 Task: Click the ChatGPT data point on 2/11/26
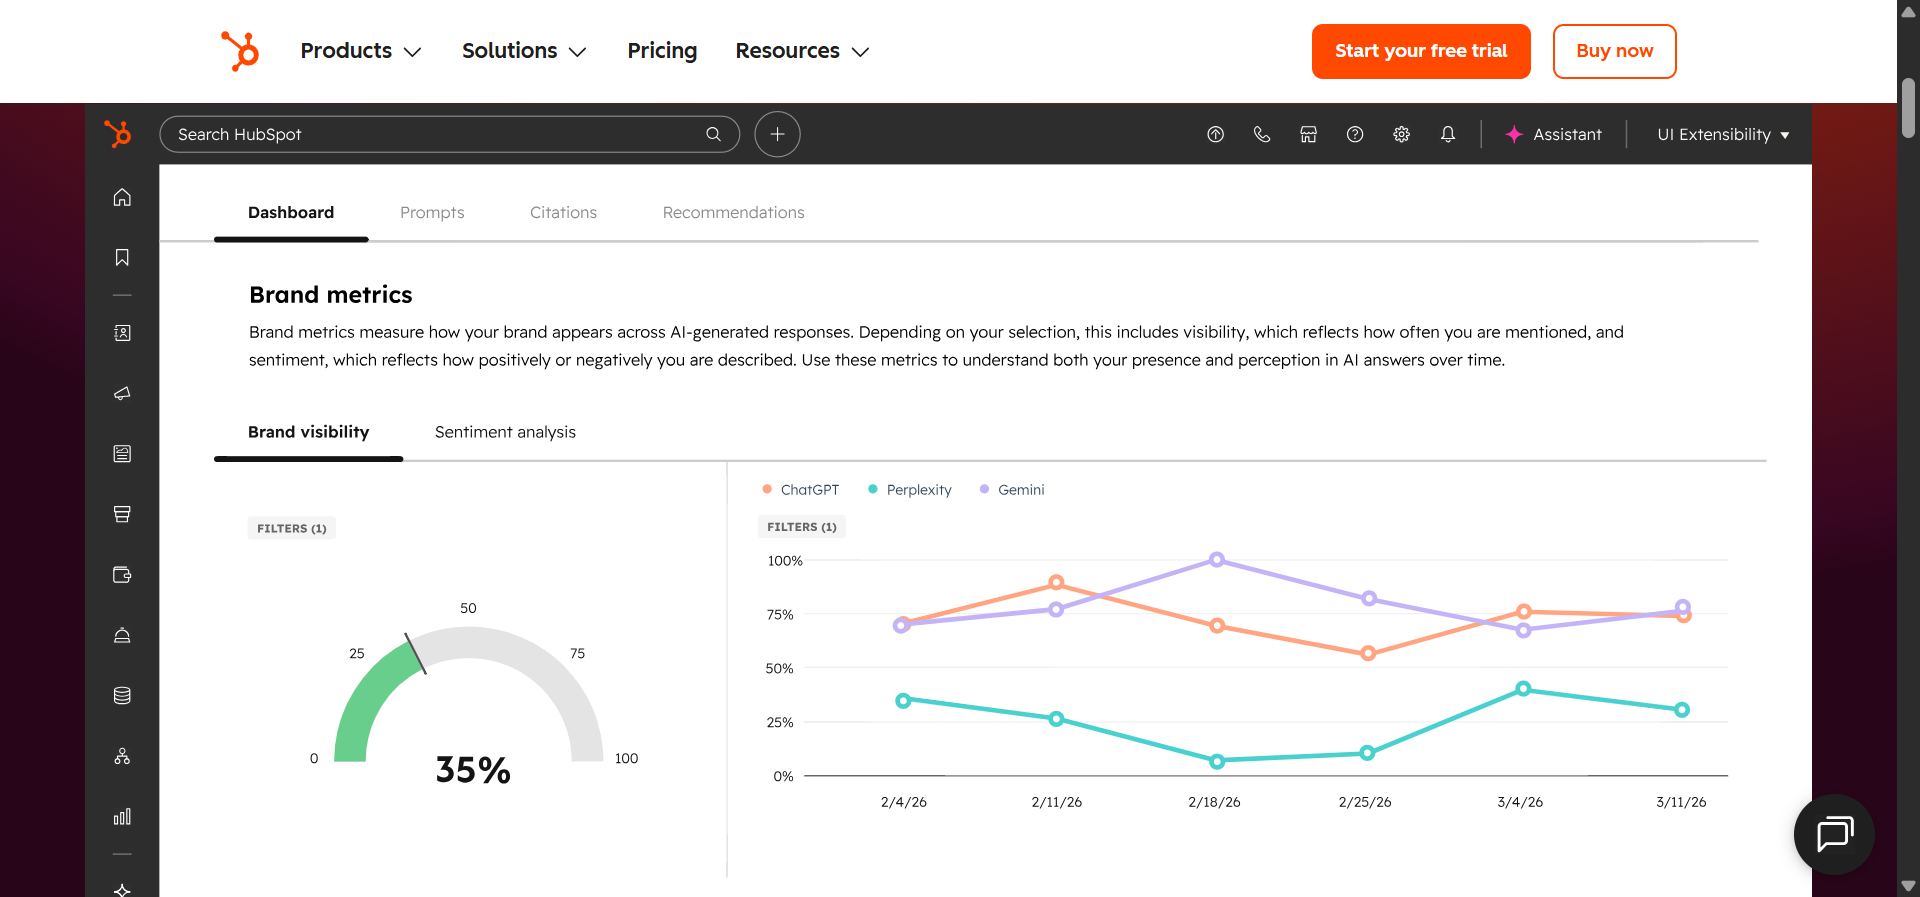click(x=1056, y=583)
